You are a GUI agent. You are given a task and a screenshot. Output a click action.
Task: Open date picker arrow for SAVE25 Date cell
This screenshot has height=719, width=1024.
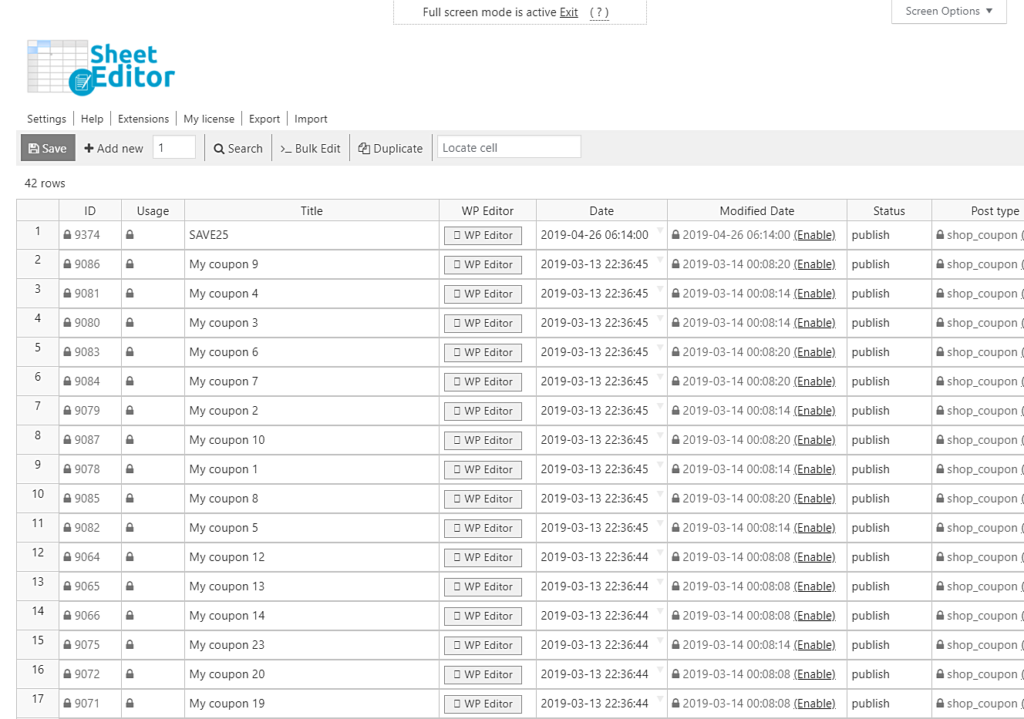[660, 231]
